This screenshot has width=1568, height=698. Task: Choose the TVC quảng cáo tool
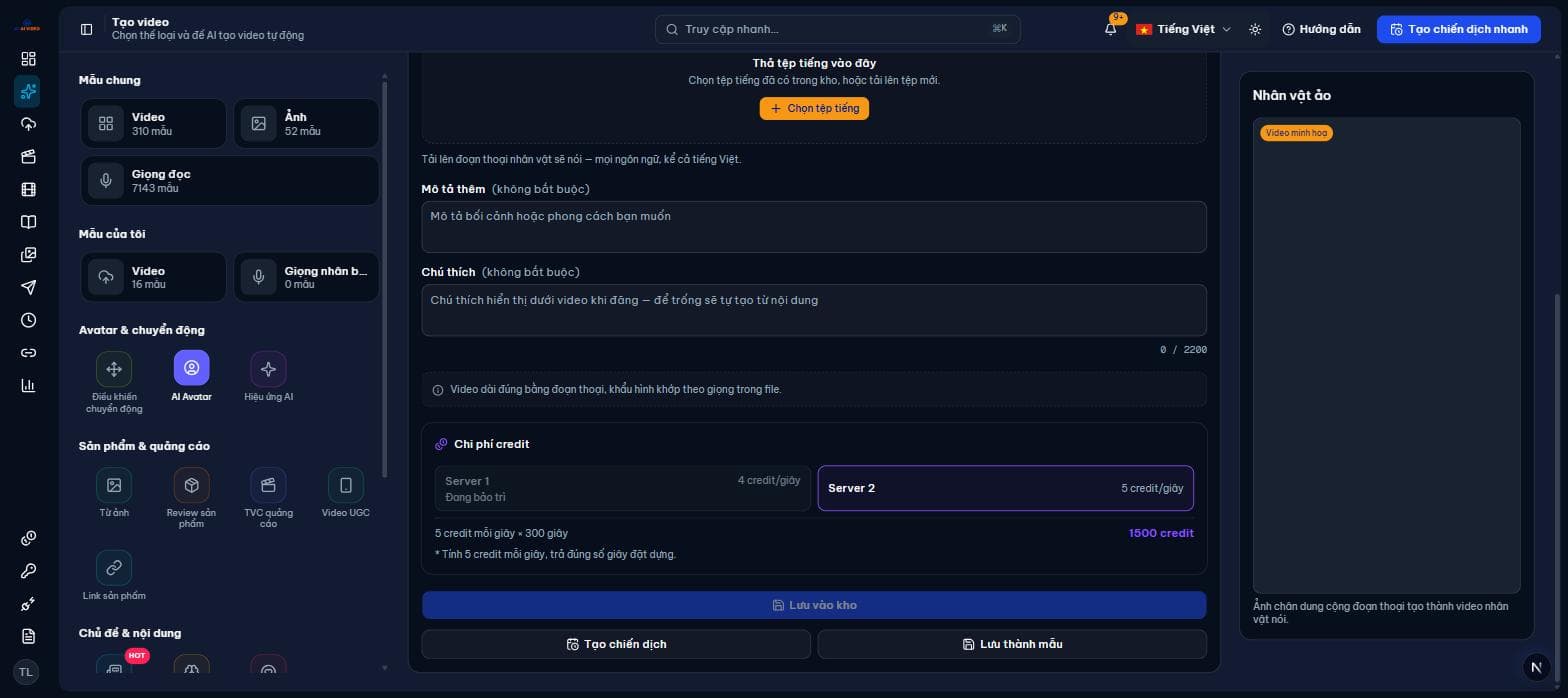268,498
